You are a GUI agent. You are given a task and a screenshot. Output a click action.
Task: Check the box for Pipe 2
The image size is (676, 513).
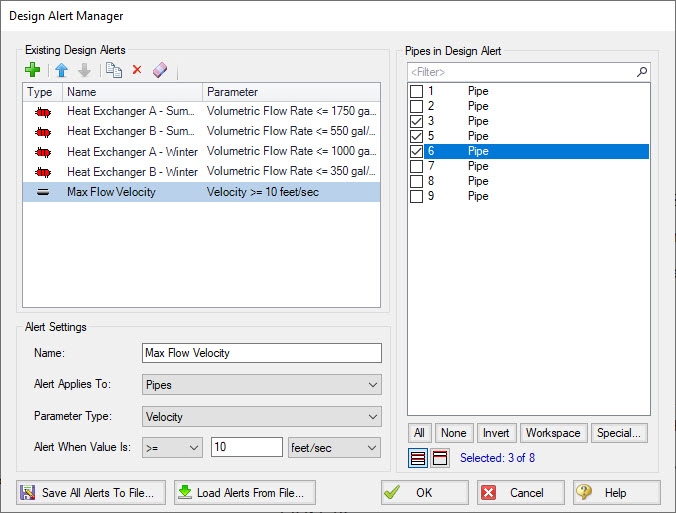click(416, 106)
